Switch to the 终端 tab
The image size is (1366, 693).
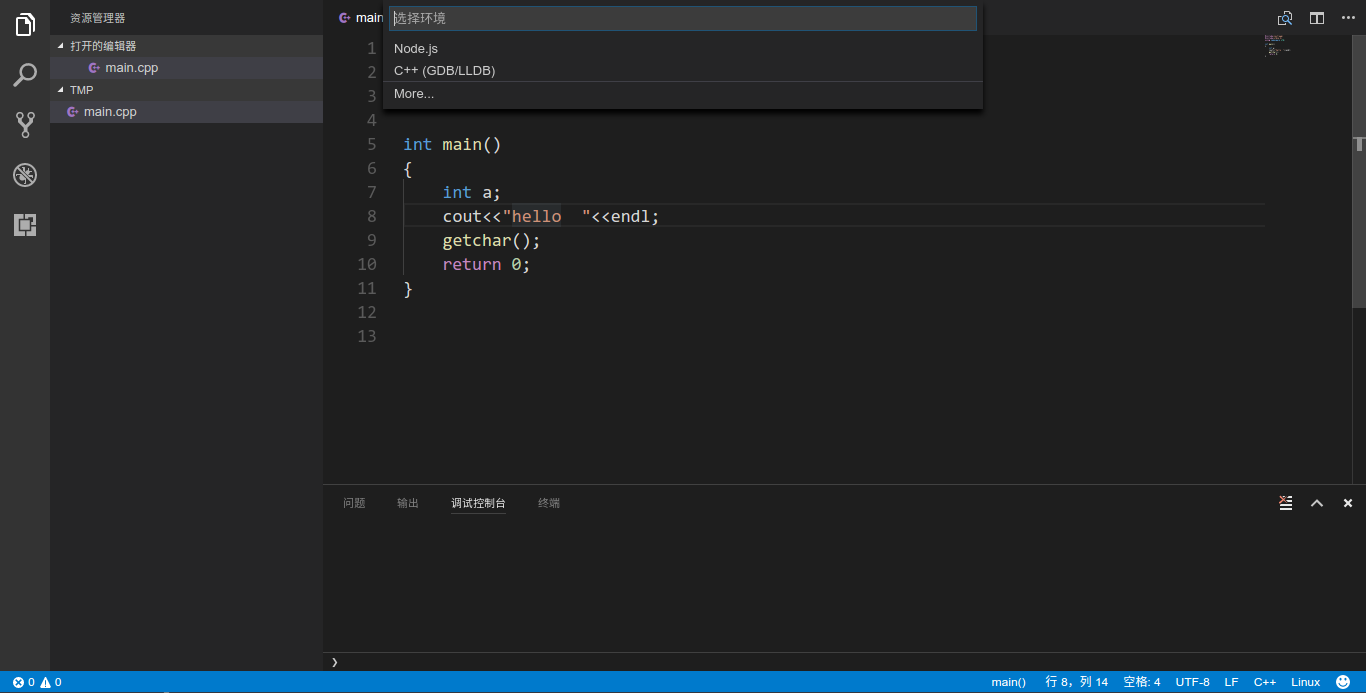(x=549, y=503)
